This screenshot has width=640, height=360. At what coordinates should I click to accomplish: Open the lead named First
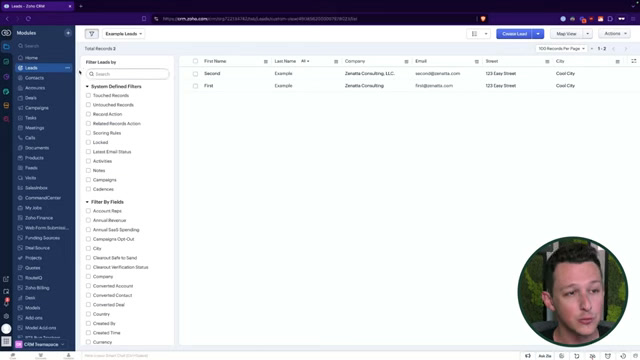pos(209,86)
